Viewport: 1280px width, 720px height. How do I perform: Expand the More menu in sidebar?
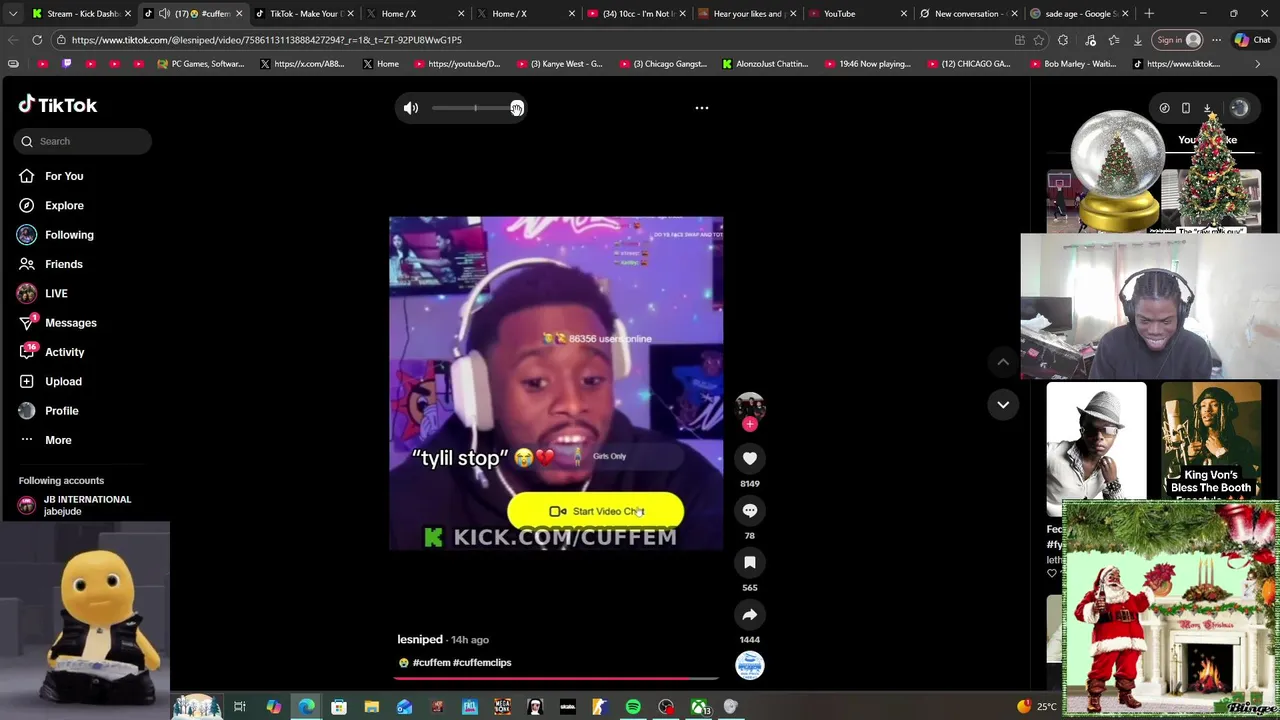(58, 440)
